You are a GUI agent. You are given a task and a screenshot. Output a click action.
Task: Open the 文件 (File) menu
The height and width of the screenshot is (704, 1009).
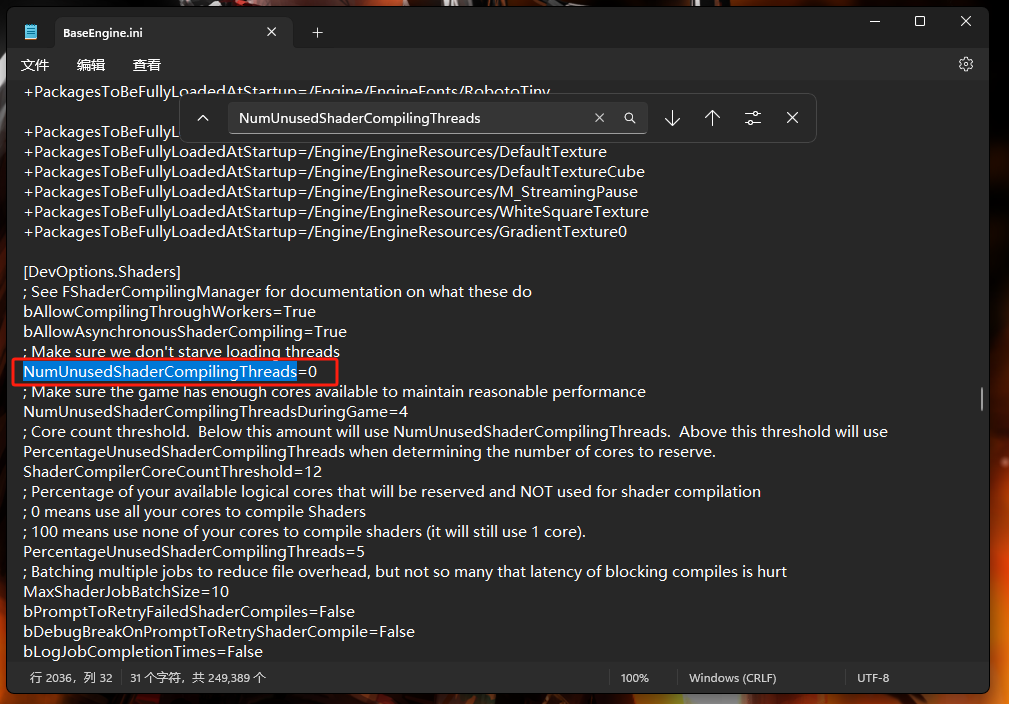point(35,65)
